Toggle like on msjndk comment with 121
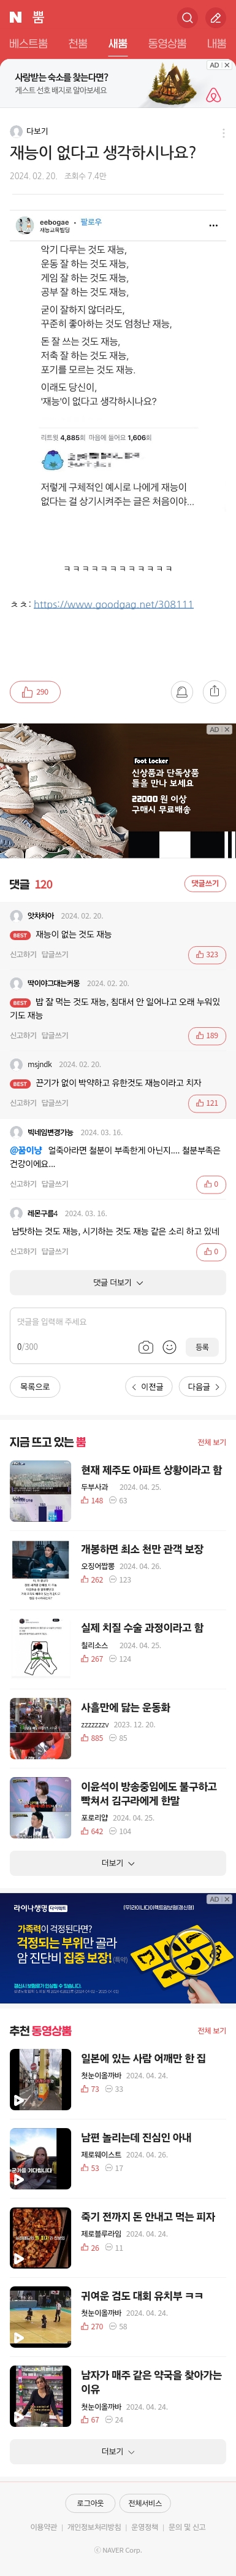This screenshot has height=2576, width=236. 207,1103
